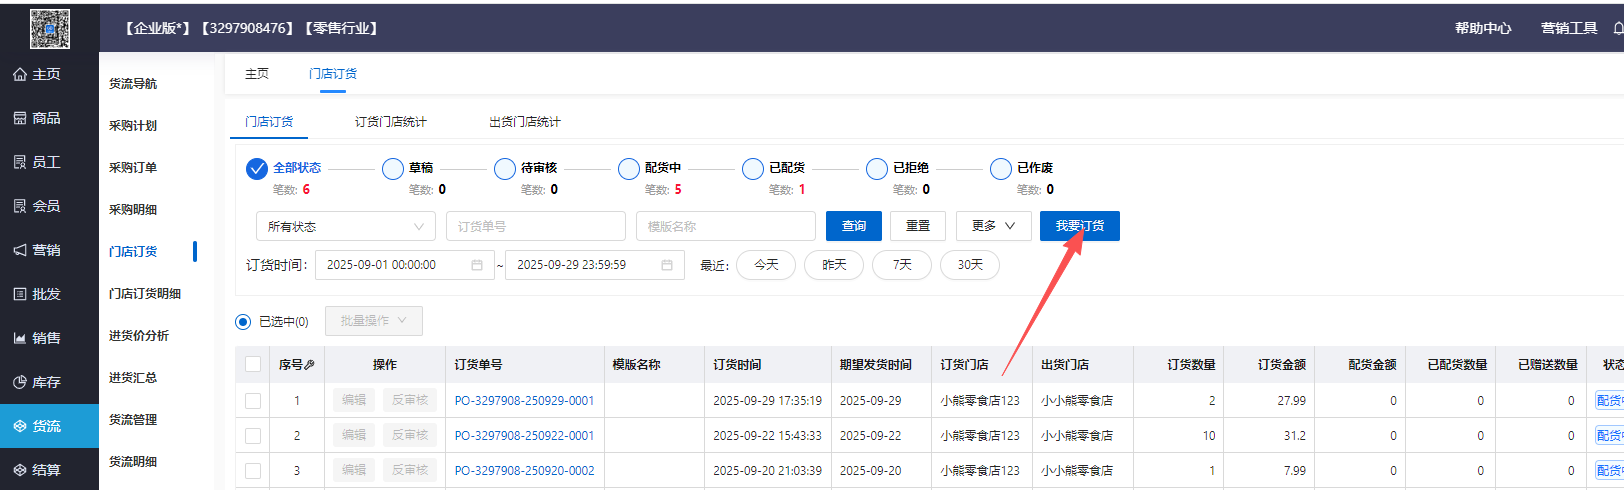
Task: Select the 7天 recent range button
Action: point(901,265)
